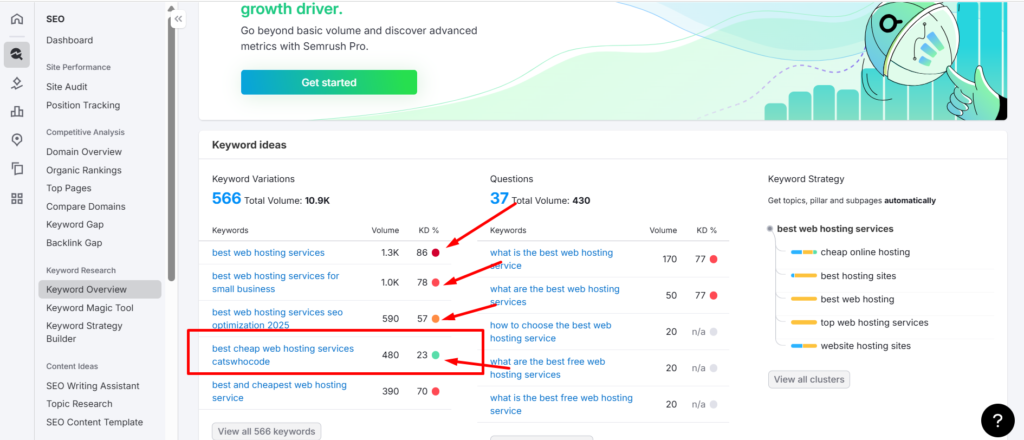The image size is (1024, 440).
Task: Click the Get started button
Action: pos(328,82)
